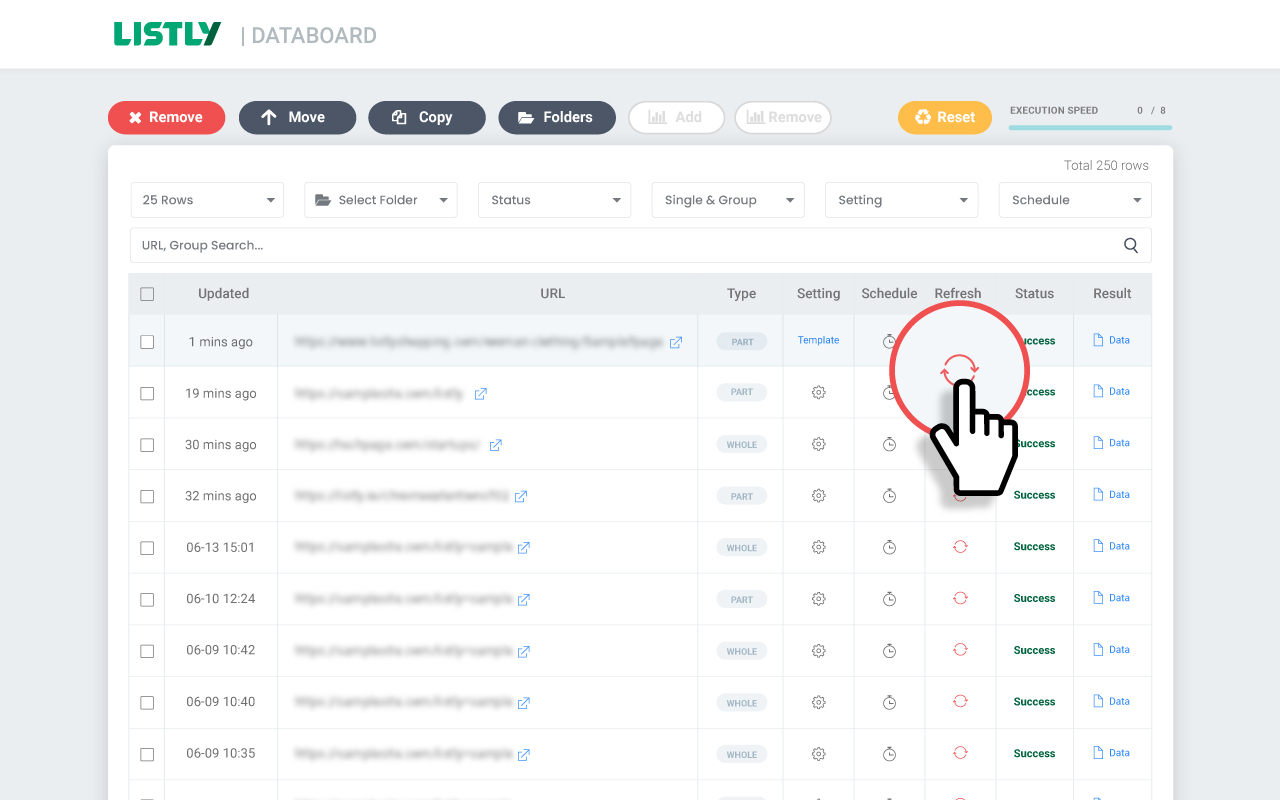Expand the Single & Group filter dropdown
Viewport: 1280px width, 800px height.
(728, 200)
